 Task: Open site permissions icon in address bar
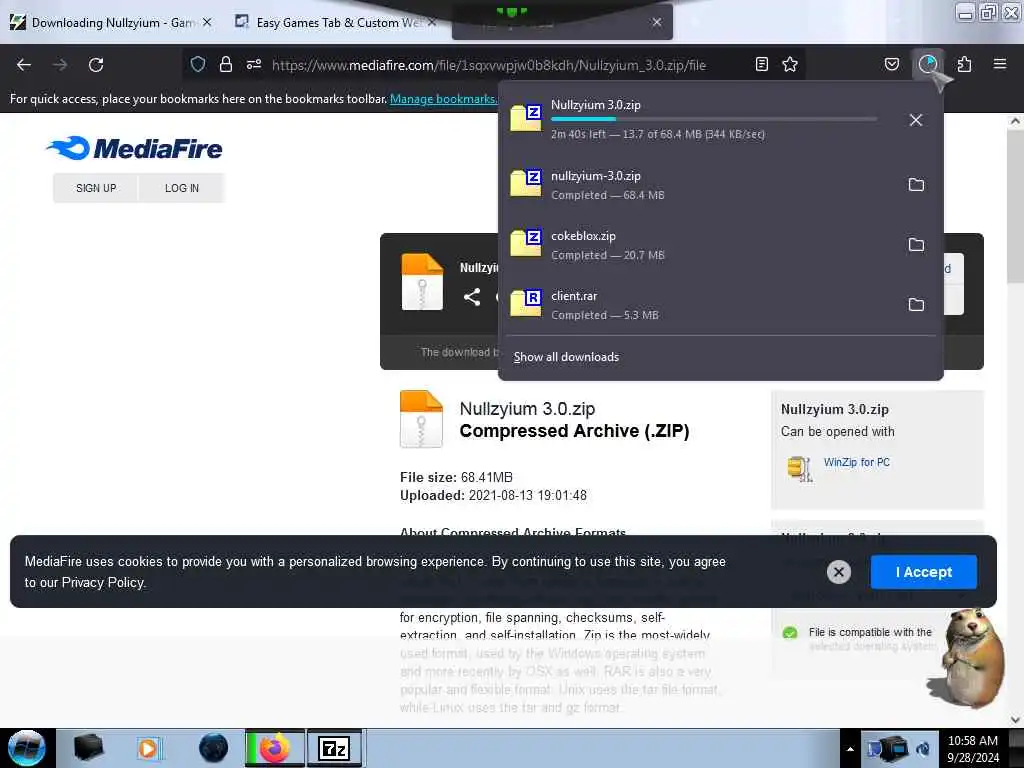click(254, 64)
